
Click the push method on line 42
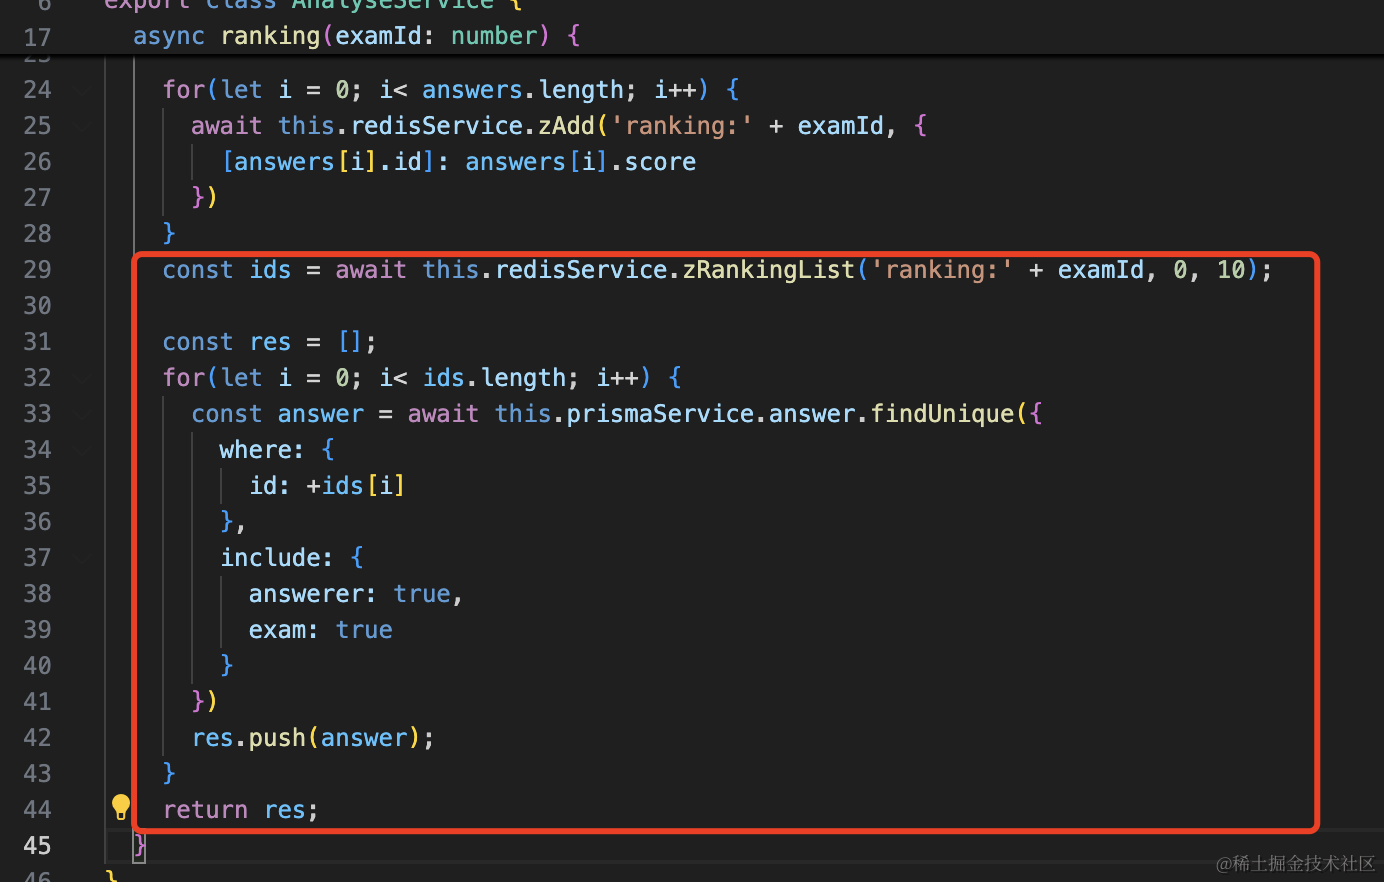(277, 738)
